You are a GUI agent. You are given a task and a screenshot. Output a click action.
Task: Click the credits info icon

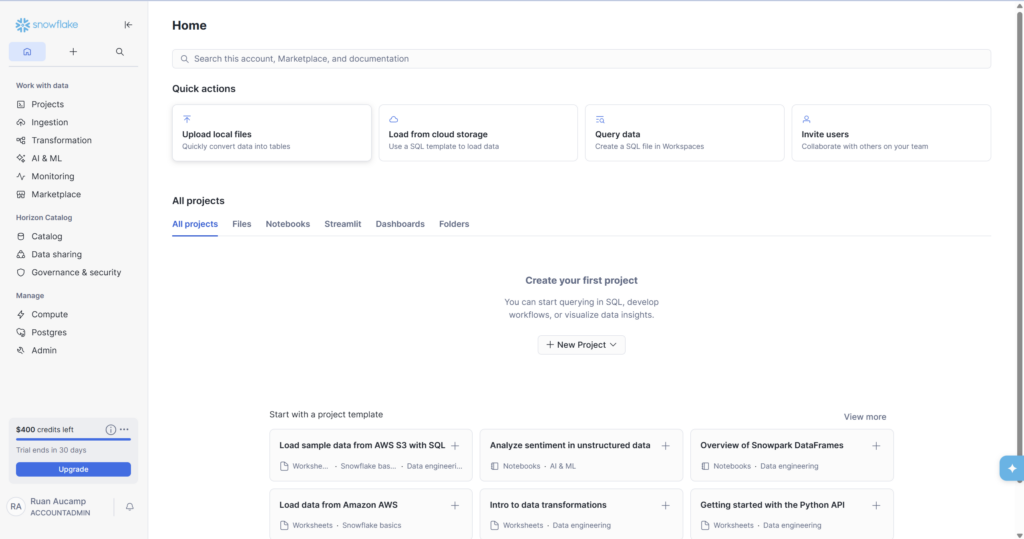click(x=111, y=429)
